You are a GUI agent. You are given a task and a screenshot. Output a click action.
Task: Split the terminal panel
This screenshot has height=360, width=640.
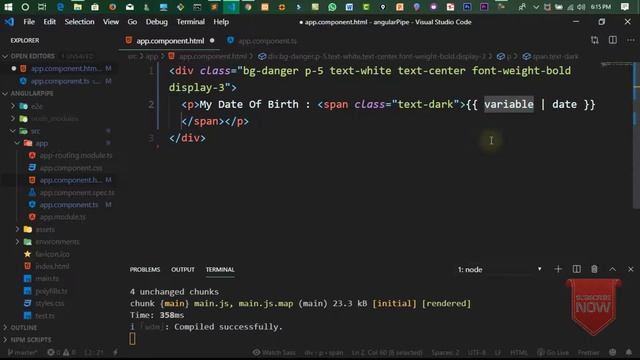pyautogui.click(x=576, y=269)
